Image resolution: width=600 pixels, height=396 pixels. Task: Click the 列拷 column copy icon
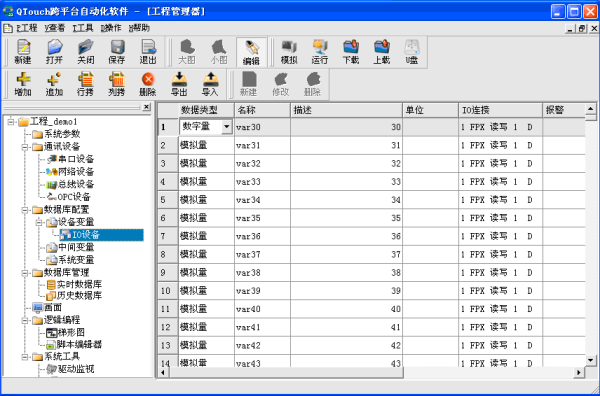click(x=117, y=84)
